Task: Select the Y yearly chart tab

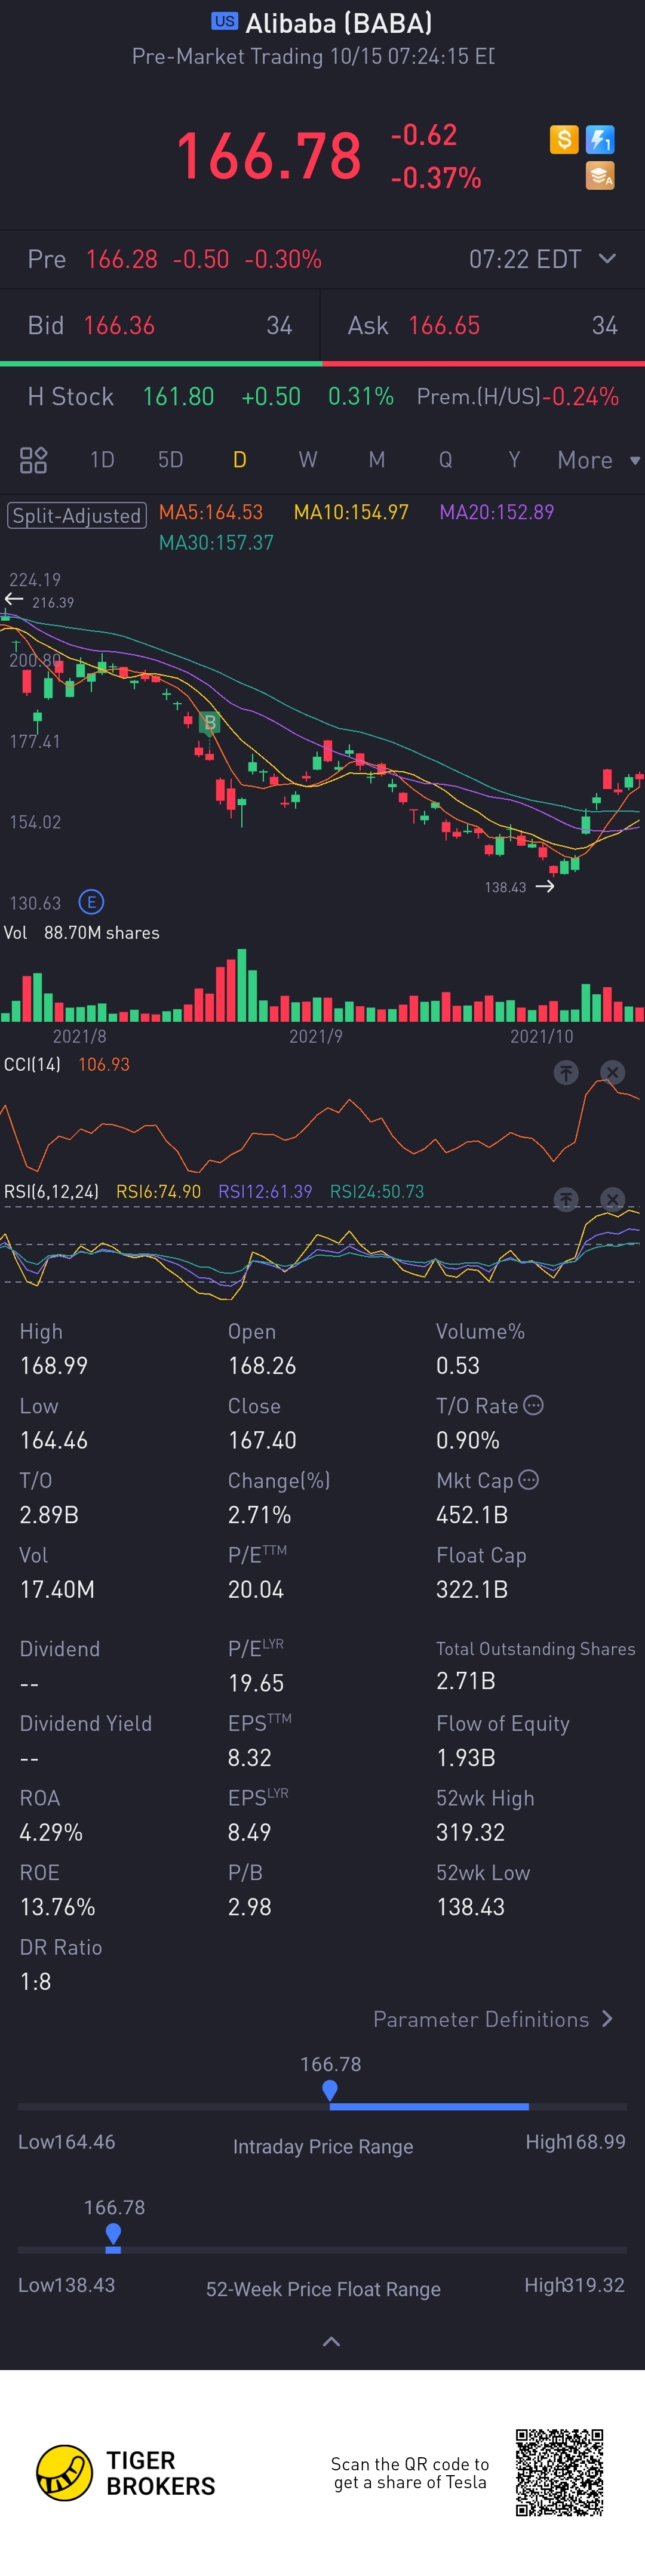Action: (514, 460)
